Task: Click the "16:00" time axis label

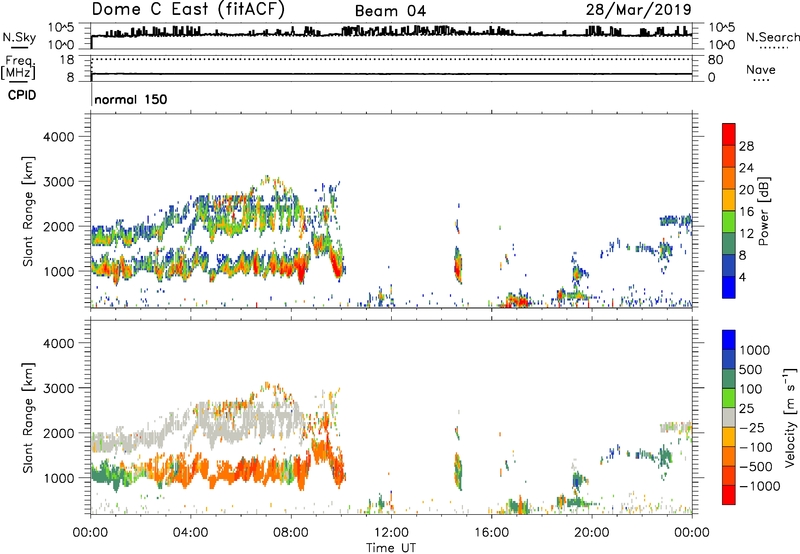Action: coord(491,533)
